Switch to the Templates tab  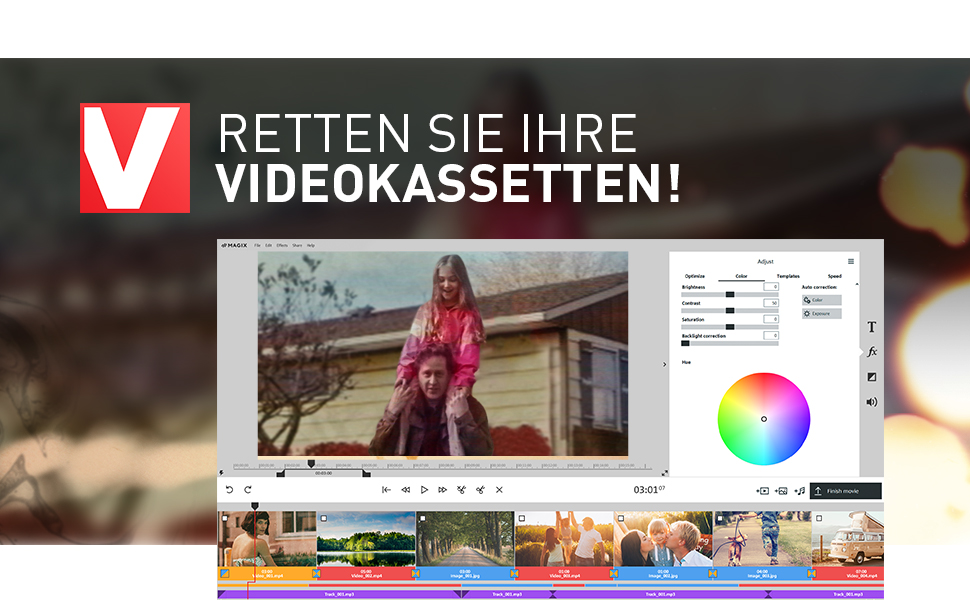(788, 276)
